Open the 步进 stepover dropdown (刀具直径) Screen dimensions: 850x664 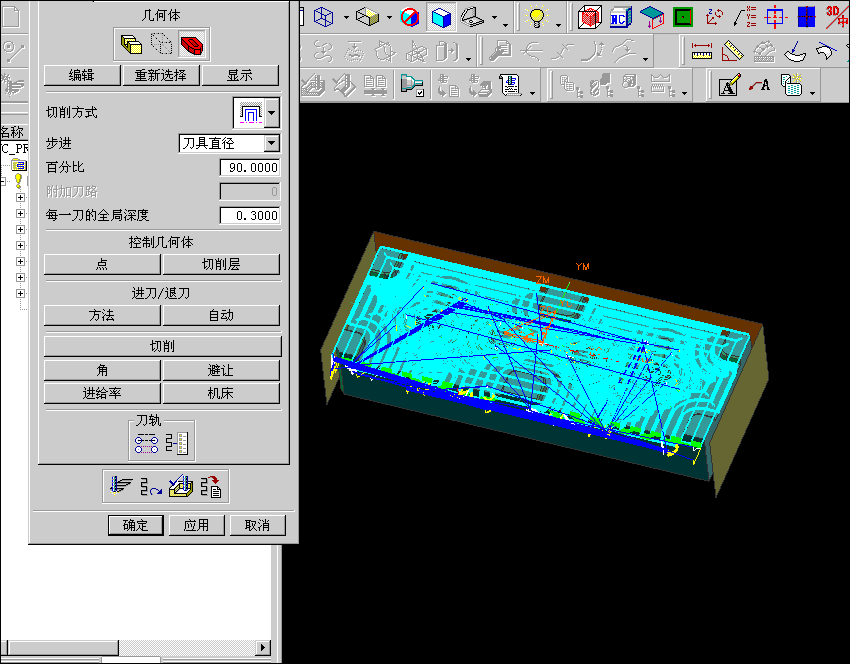[x=271, y=144]
